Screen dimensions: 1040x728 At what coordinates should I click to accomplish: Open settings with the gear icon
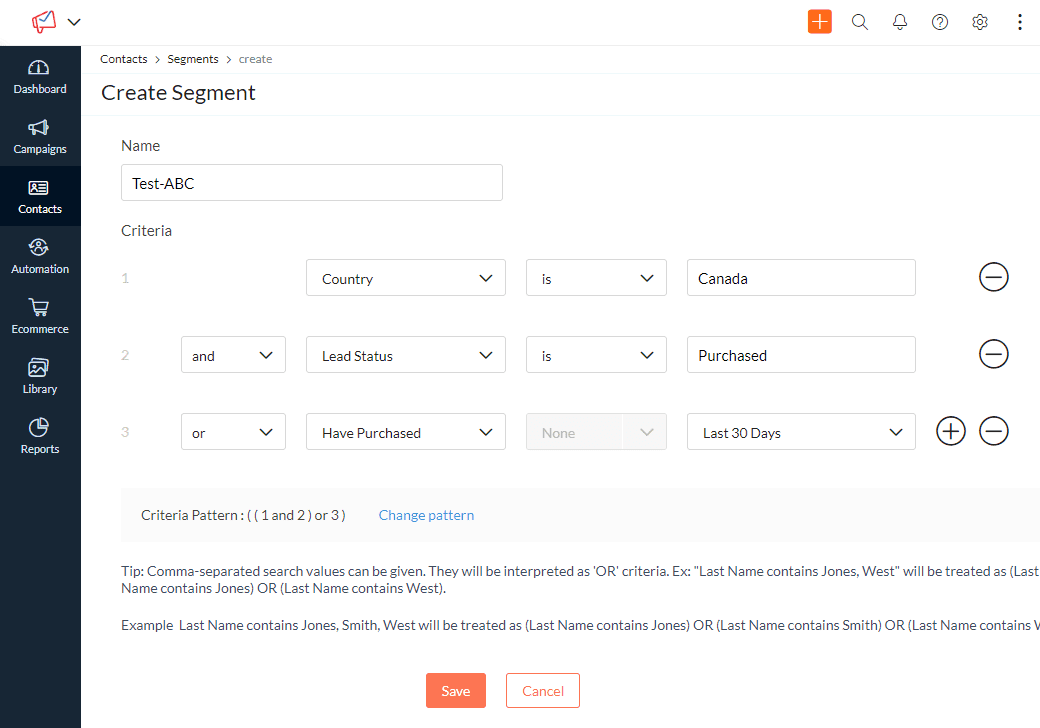980,21
